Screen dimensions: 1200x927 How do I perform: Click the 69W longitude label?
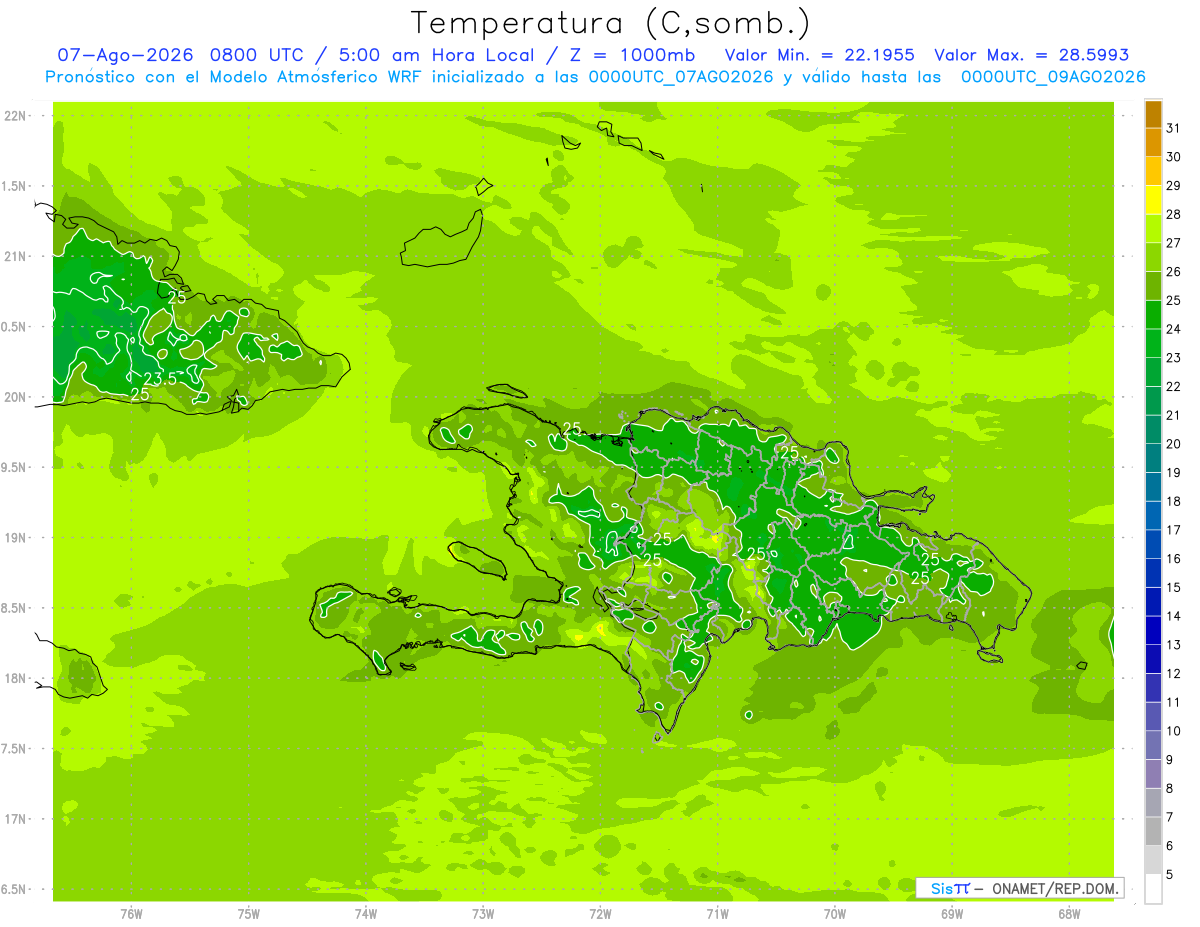(952, 913)
